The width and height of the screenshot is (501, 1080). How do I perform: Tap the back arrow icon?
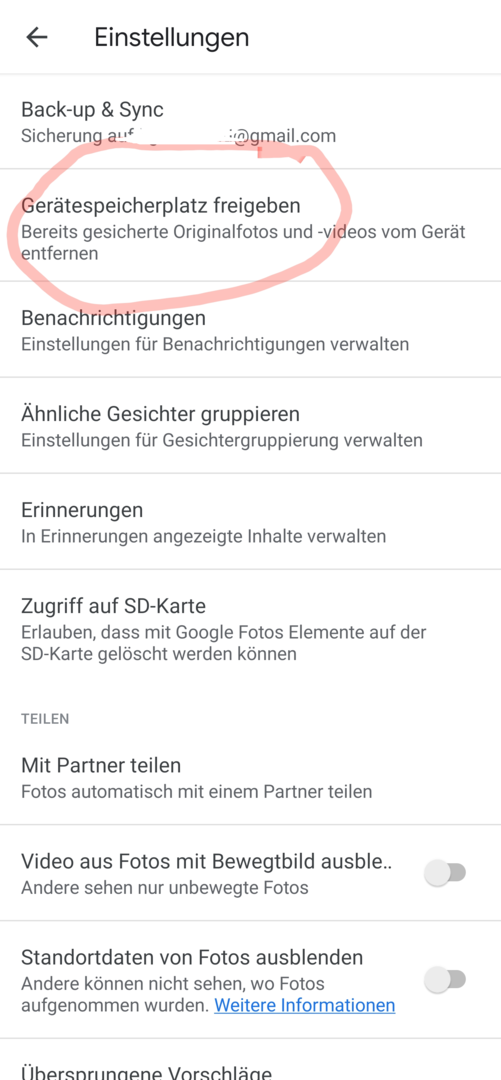37,37
